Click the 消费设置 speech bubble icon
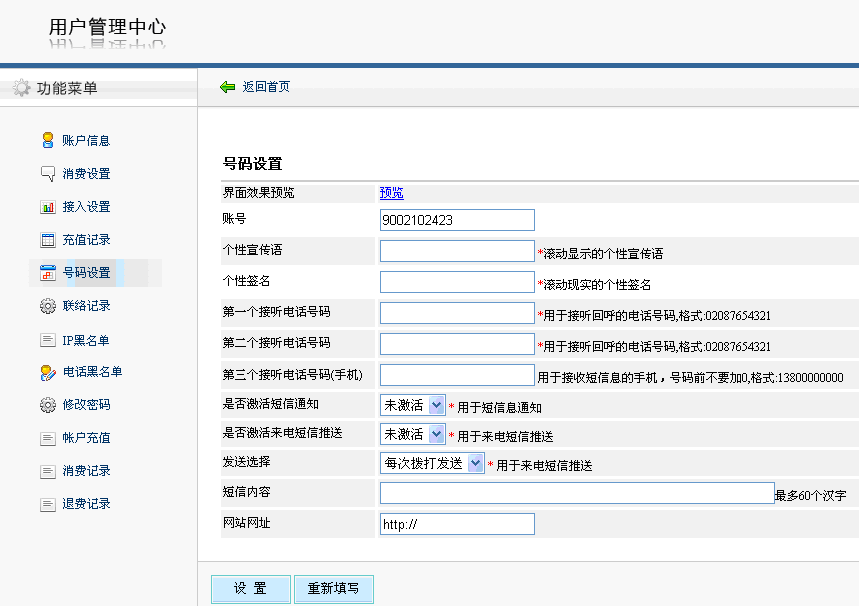The height and width of the screenshot is (606, 859). click(x=47, y=174)
